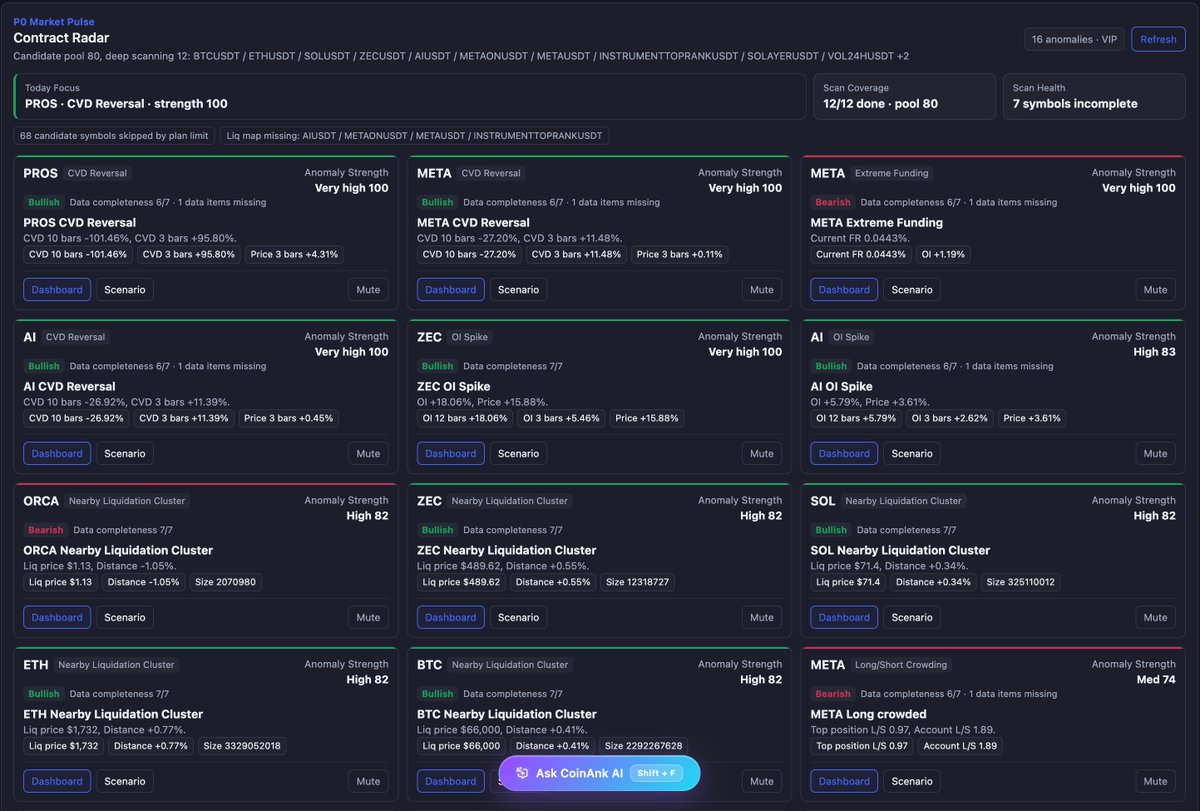Image resolution: width=1200 pixels, height=811 pixels.
Task: Open Dashboard for ETH Liquidation Cluster card
Action: [57, 781]
